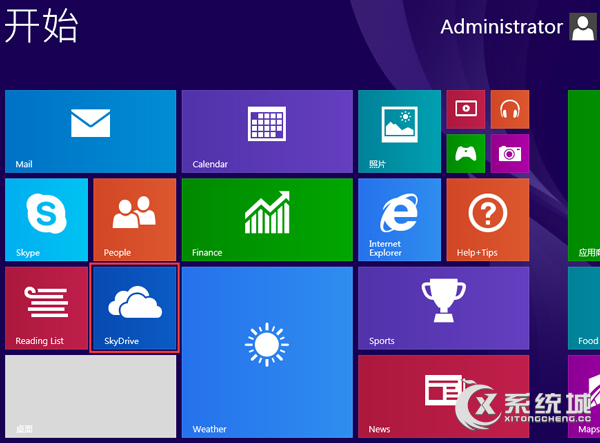The height and width of the screenshot is (443, 600).
Task: Open the Sports trophy tile
Action: [444, 308]
